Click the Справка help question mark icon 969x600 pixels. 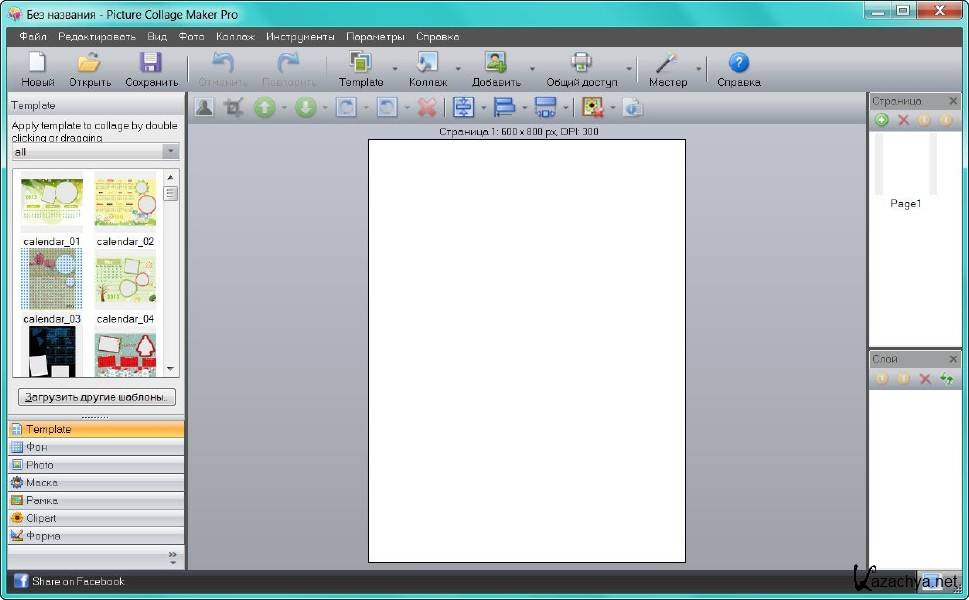pos(738,63)
